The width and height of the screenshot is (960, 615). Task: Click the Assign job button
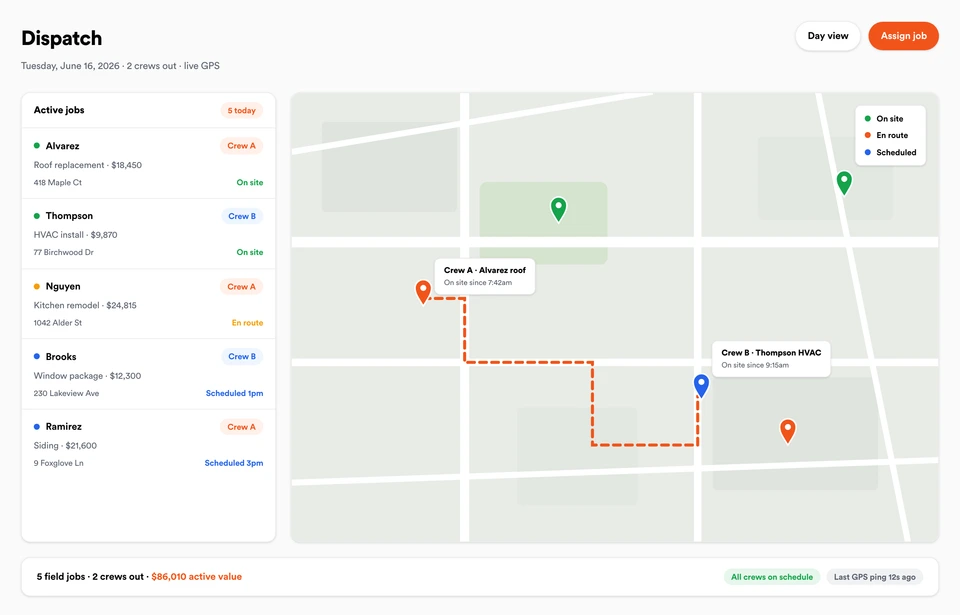(x=903, y=36)
